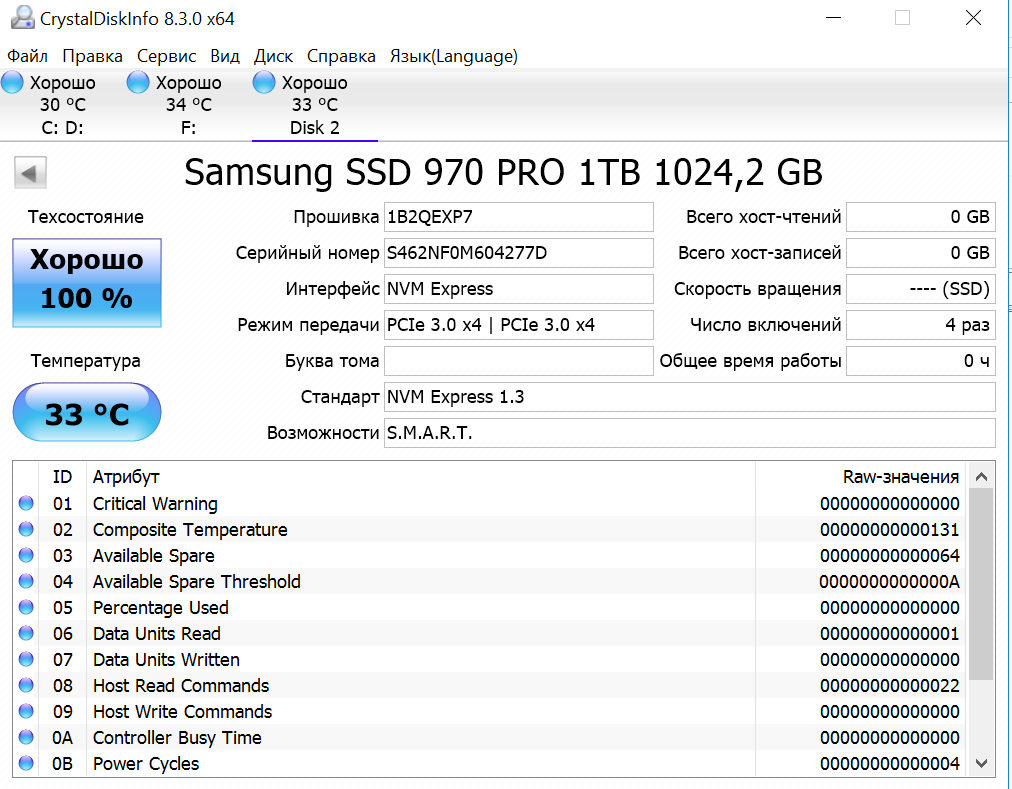Viewport: 1012px width, 789px height.
Task: Click the CrystalDiskInfo app icon in title bar
Action: click(x=18, y=18)
